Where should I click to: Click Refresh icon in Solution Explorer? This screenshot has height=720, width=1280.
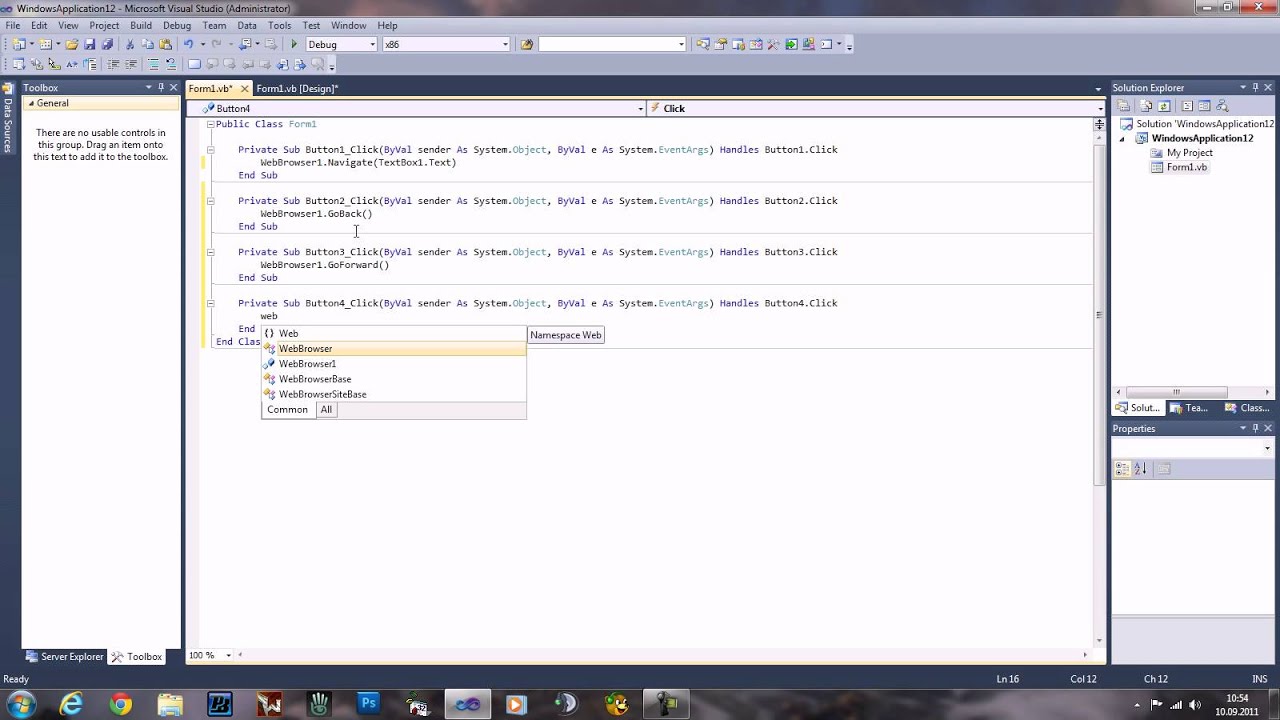pos(1164,106)
